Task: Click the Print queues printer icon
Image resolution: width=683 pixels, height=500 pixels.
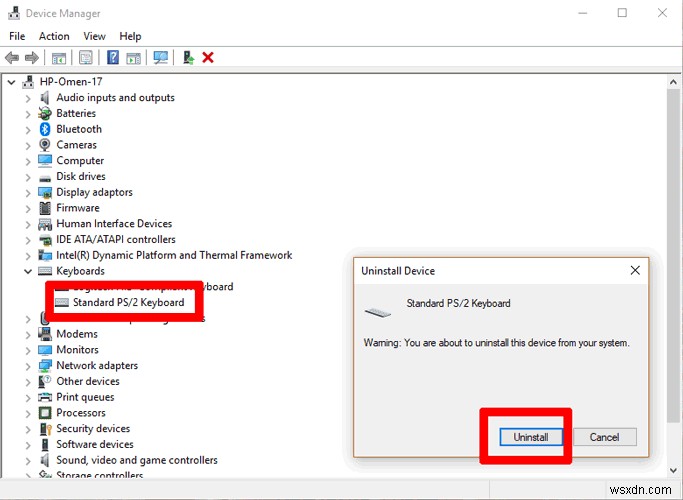Action: click(x=45, y=397)
